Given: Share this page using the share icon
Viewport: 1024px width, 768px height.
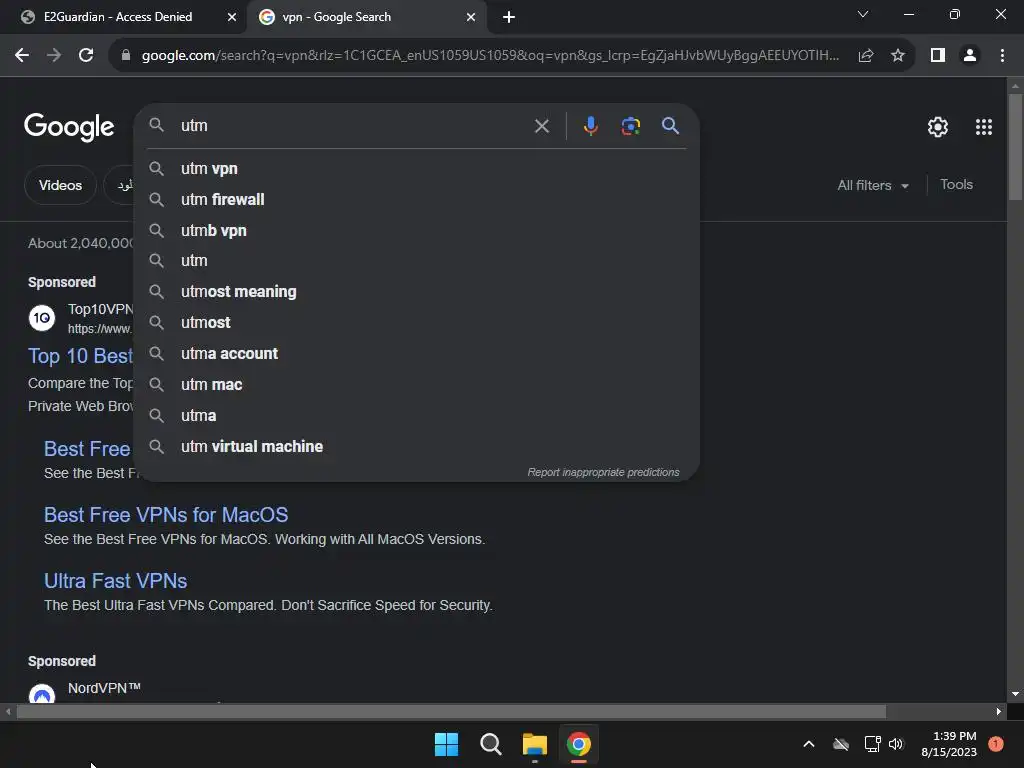Looking at the screenshot, I should coord(866,56).
